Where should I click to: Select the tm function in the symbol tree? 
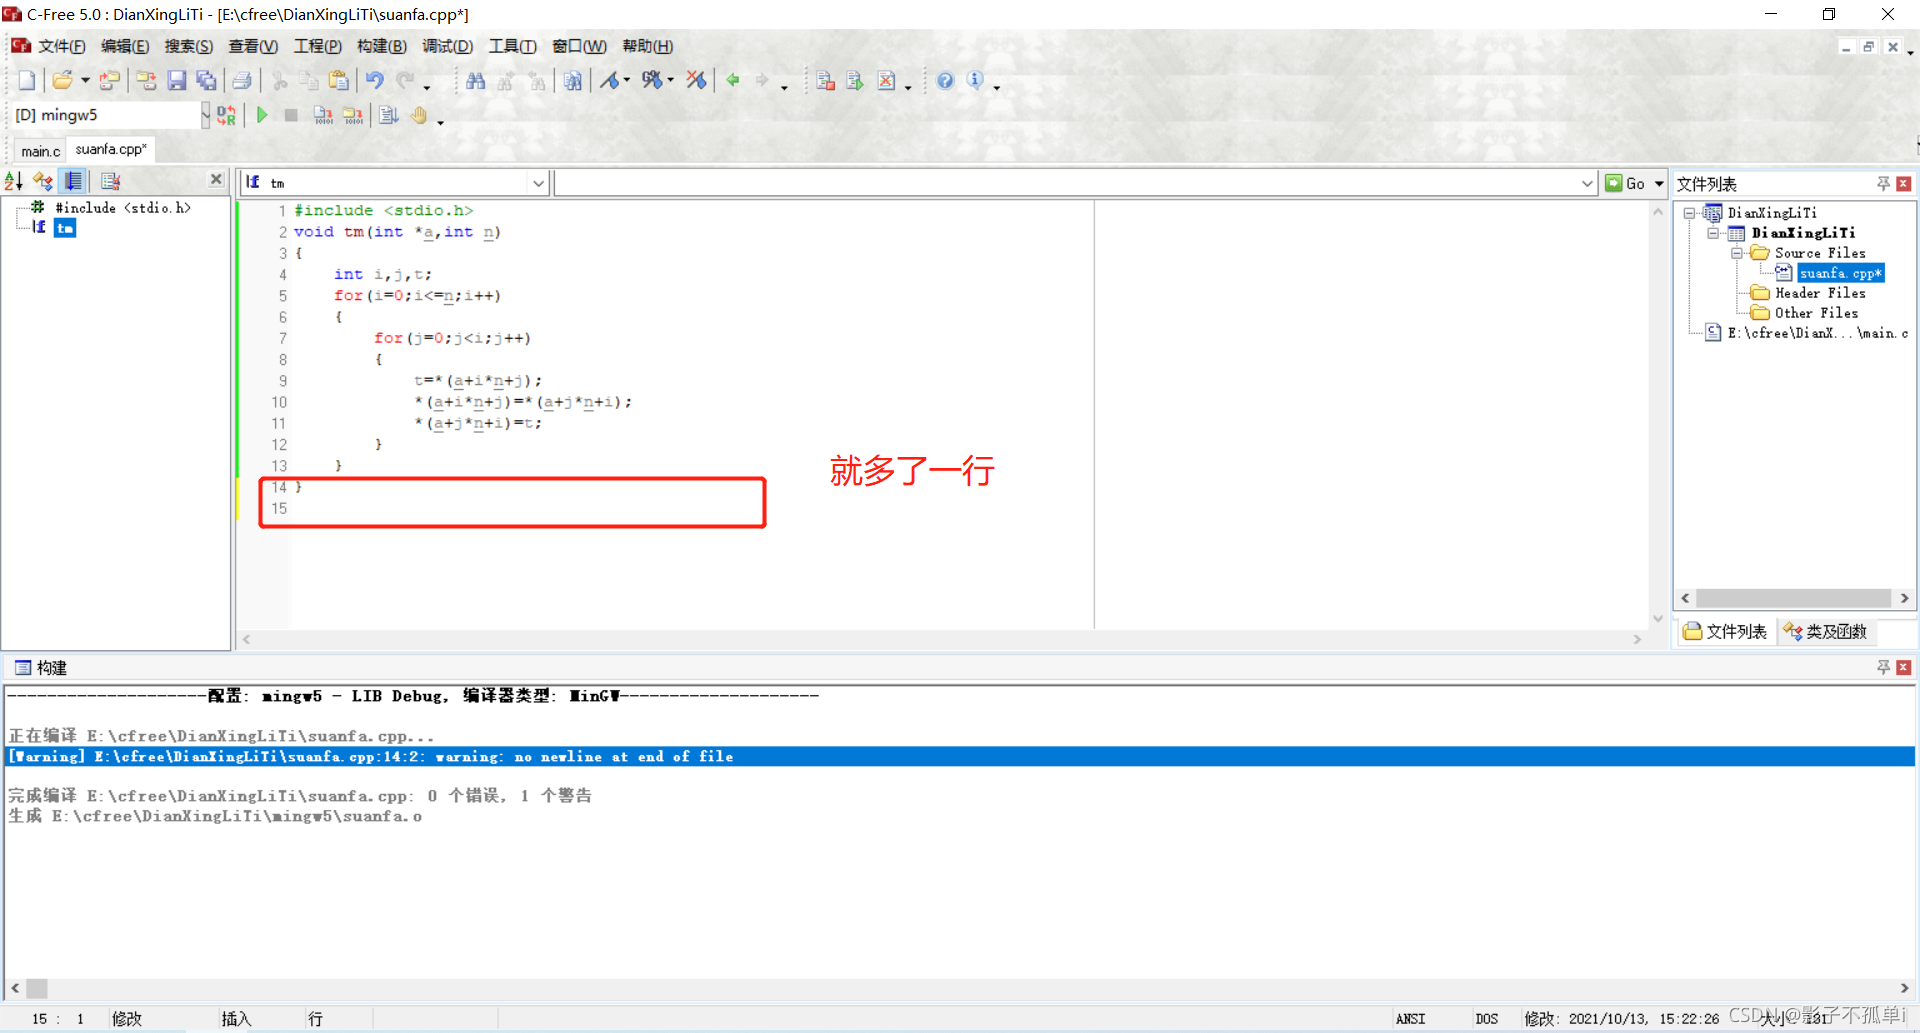(x=65, y=228)
